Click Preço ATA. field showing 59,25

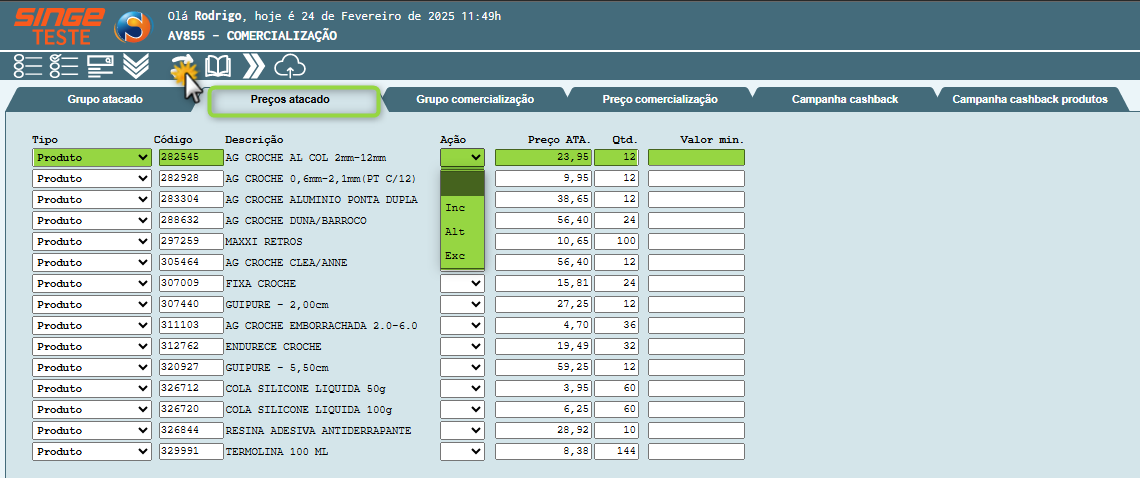tap(542, 367)
